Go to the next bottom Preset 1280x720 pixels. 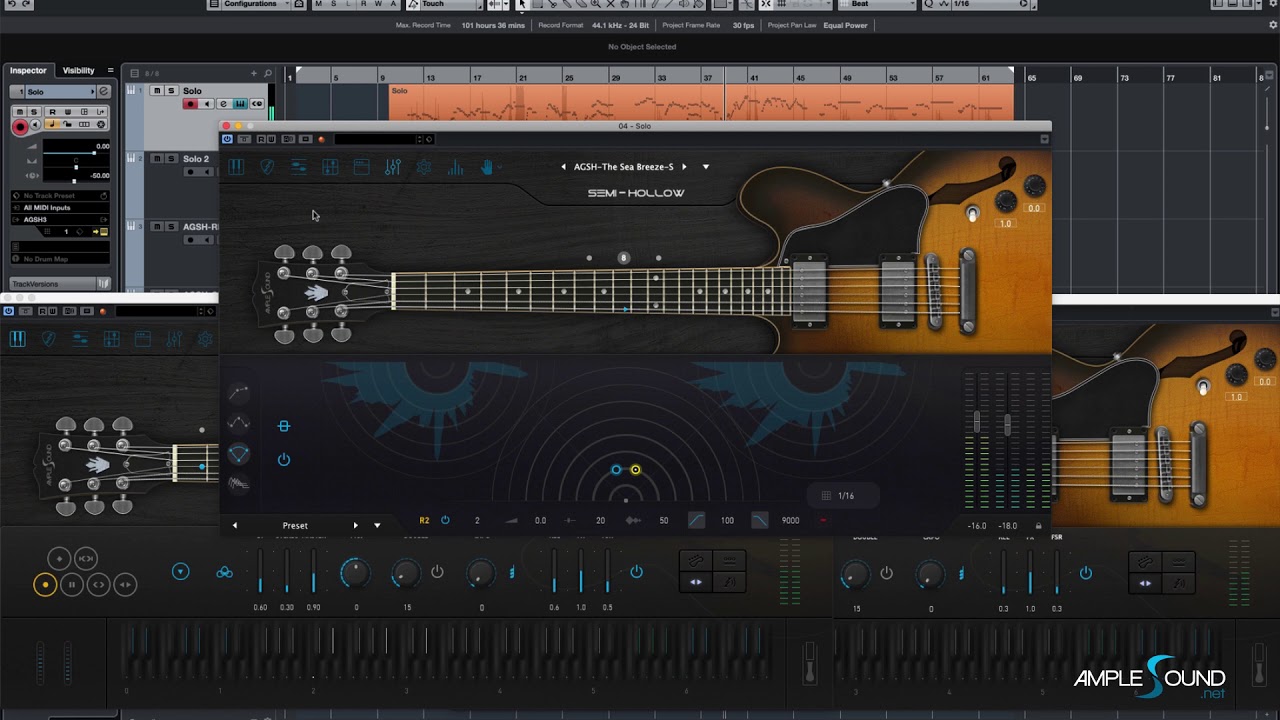[x=355, y=525]
